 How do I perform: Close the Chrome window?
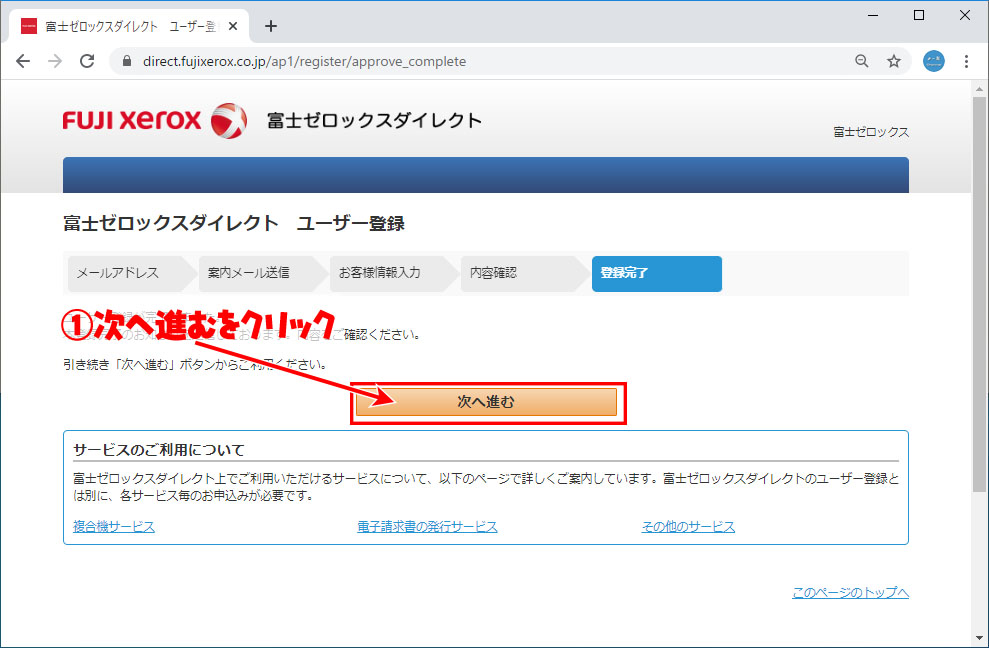tap(965, 15)
